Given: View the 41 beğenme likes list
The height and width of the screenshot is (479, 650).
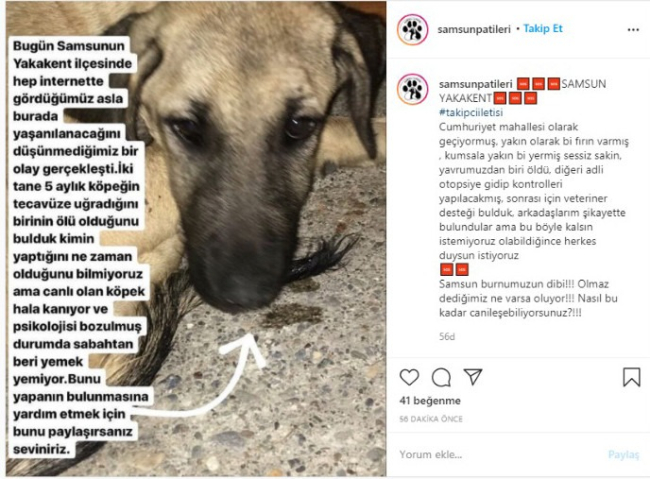Looking at the screenshot, I should click(x=430, y=401).
